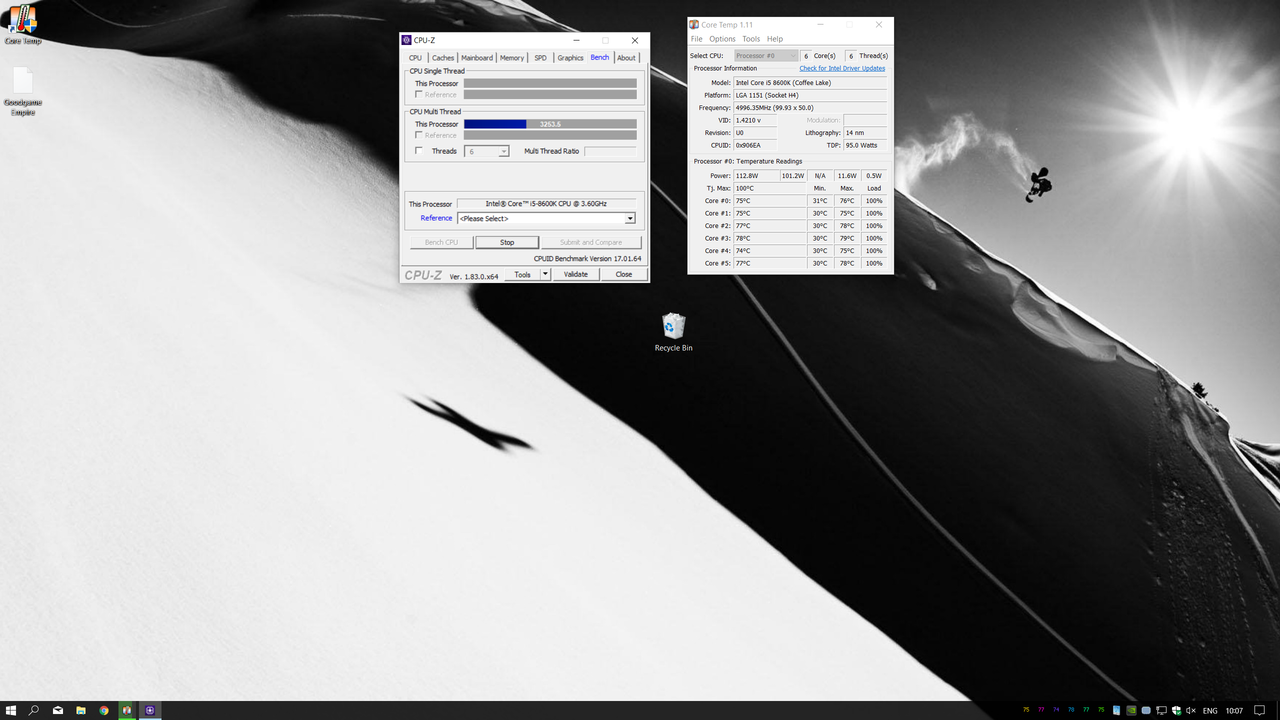The height and width of the screenshot is (720, 1280).
Task: Open the Reference 'Please Select' dropdown
Action: (546, 218)
